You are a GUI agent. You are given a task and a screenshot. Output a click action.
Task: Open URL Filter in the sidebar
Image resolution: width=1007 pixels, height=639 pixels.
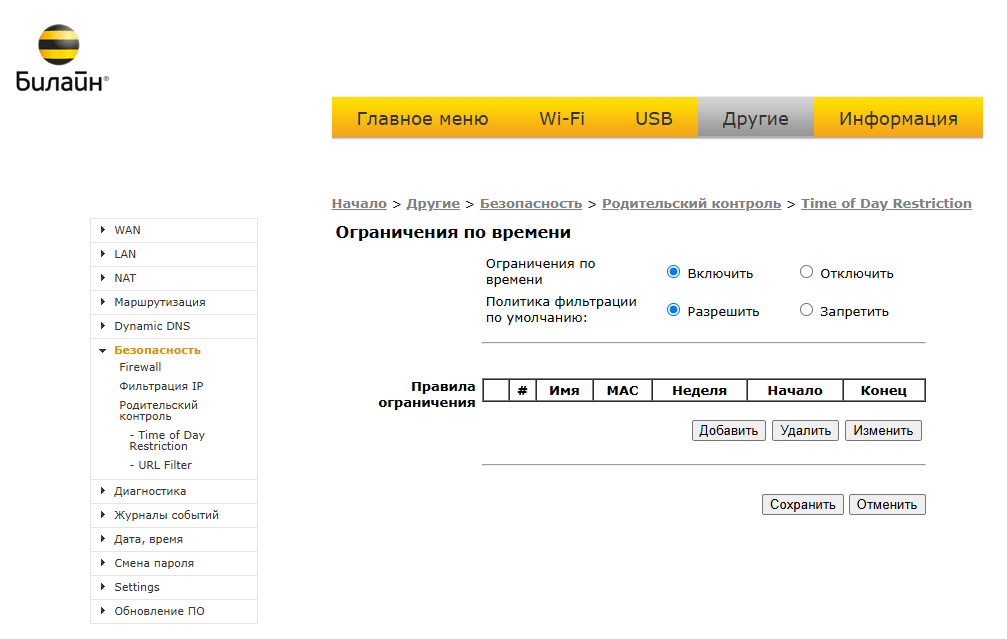pos(164,465)
